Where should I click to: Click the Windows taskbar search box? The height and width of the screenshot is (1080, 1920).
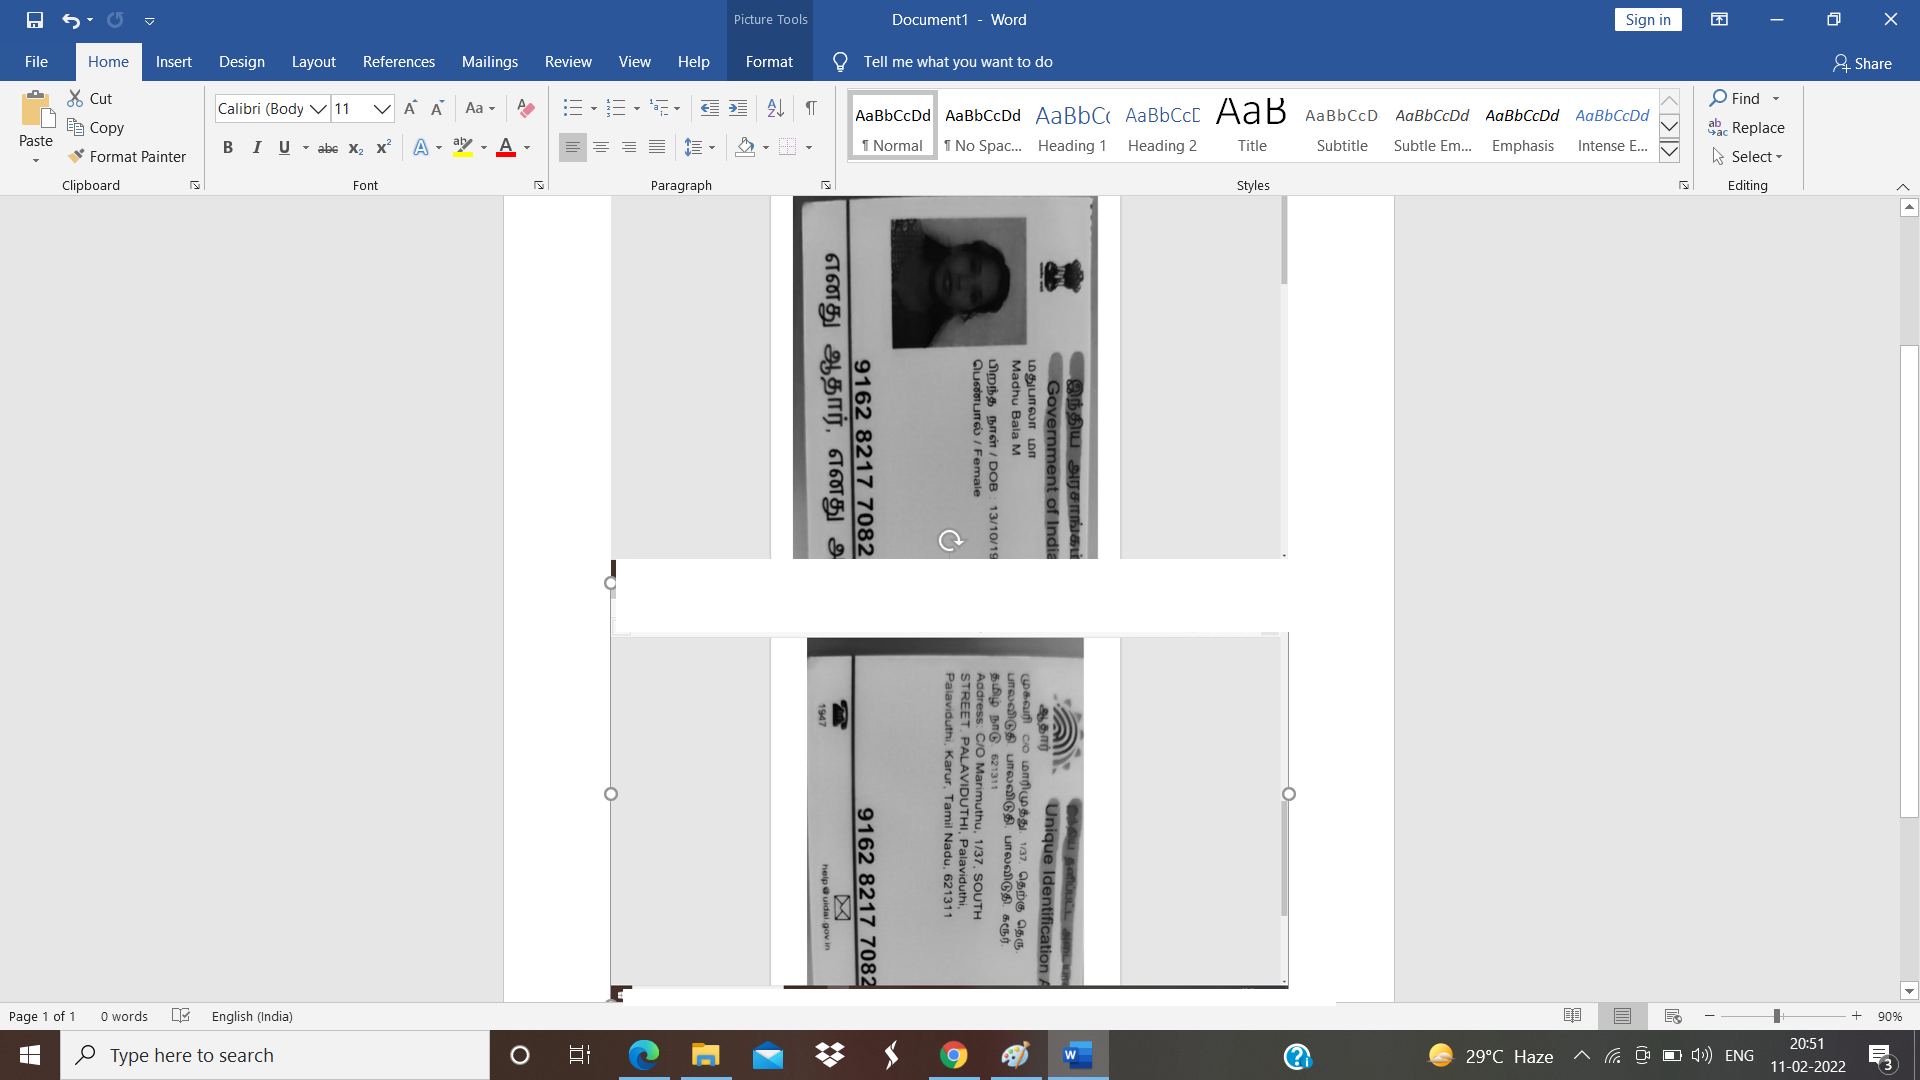tap(275, 1055)
